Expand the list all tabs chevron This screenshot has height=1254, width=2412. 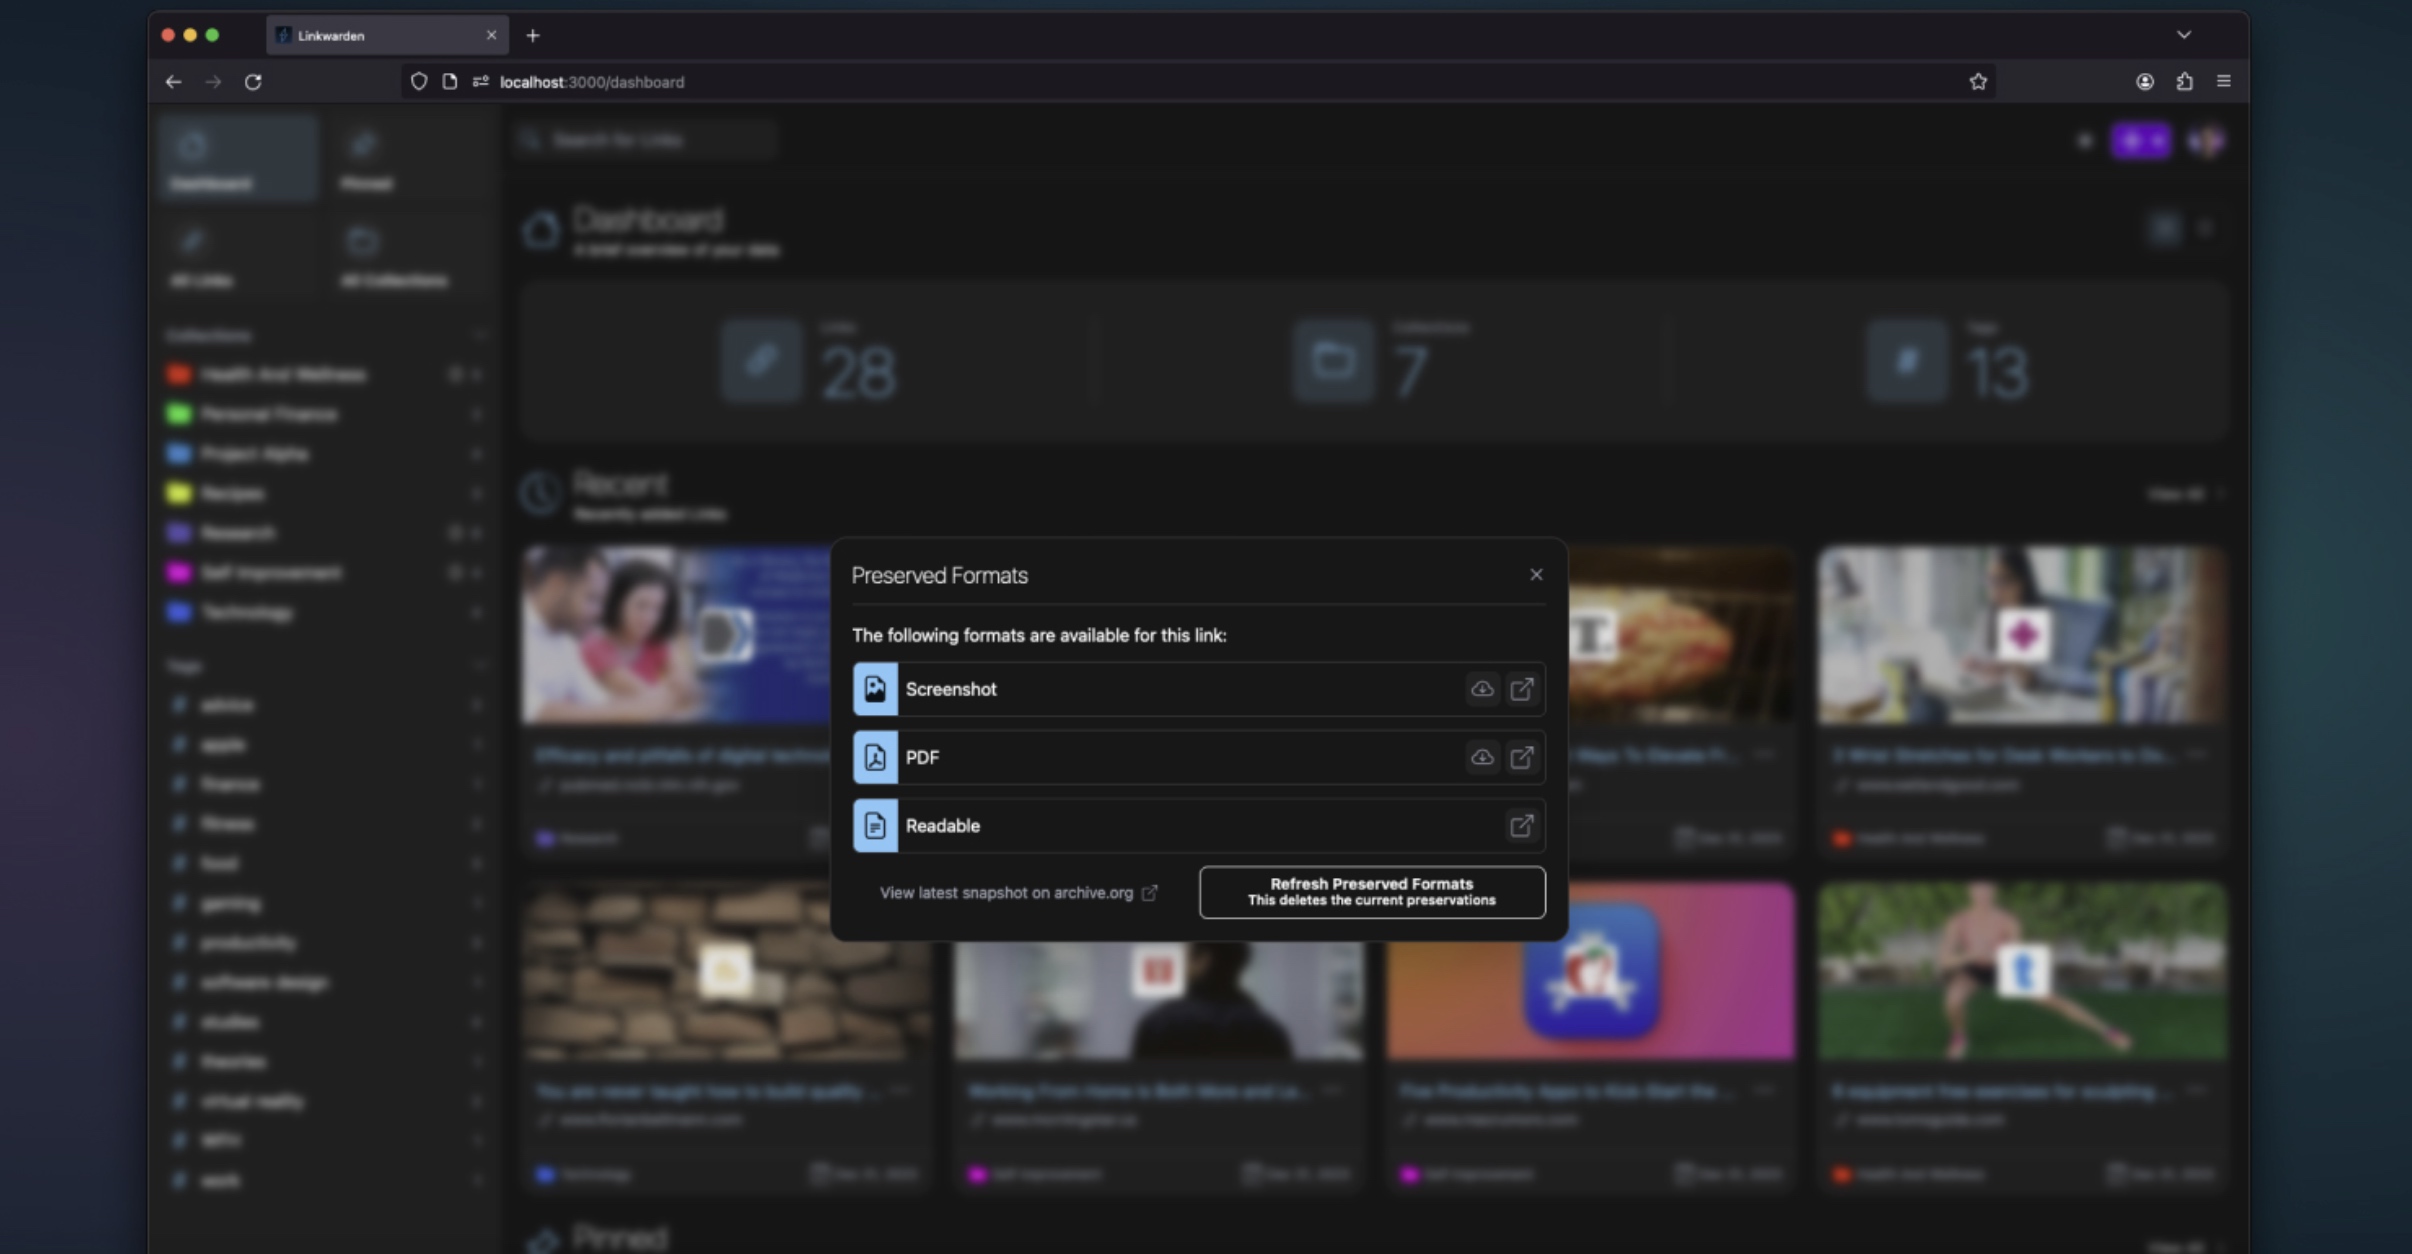pyautogui.click(x=2184, y=35)
